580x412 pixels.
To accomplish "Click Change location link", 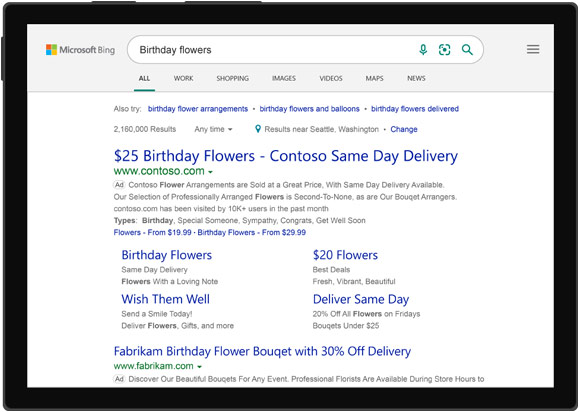I will click(x=404, y=129).
